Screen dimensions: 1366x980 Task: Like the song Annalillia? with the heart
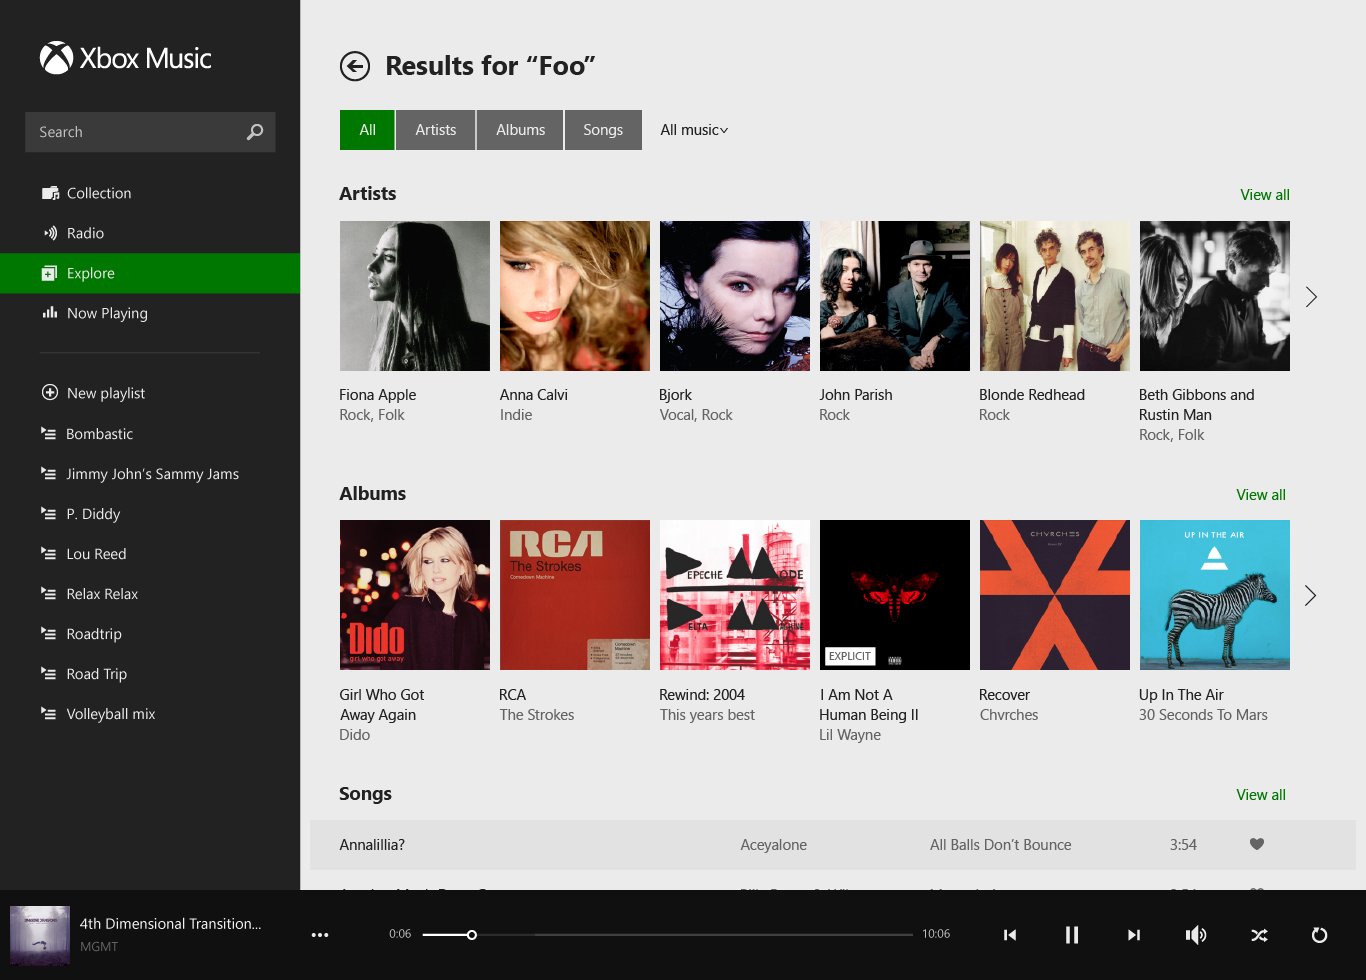[x=1257, y=844]
